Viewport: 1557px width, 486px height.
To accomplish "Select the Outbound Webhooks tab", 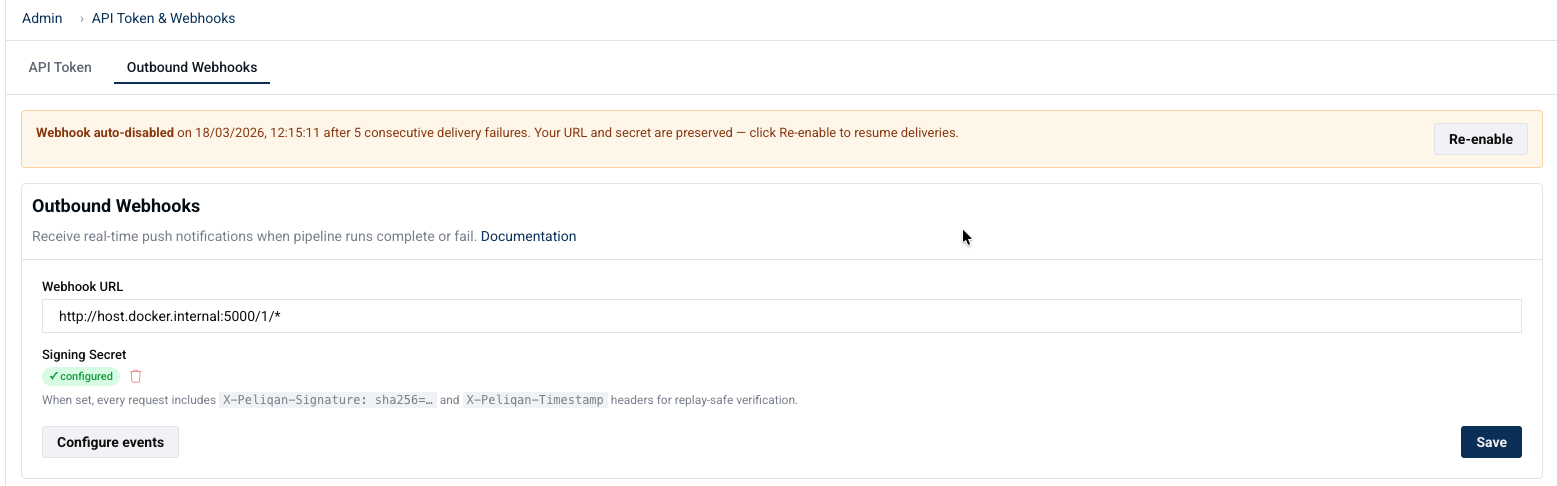I will point(192,67).
